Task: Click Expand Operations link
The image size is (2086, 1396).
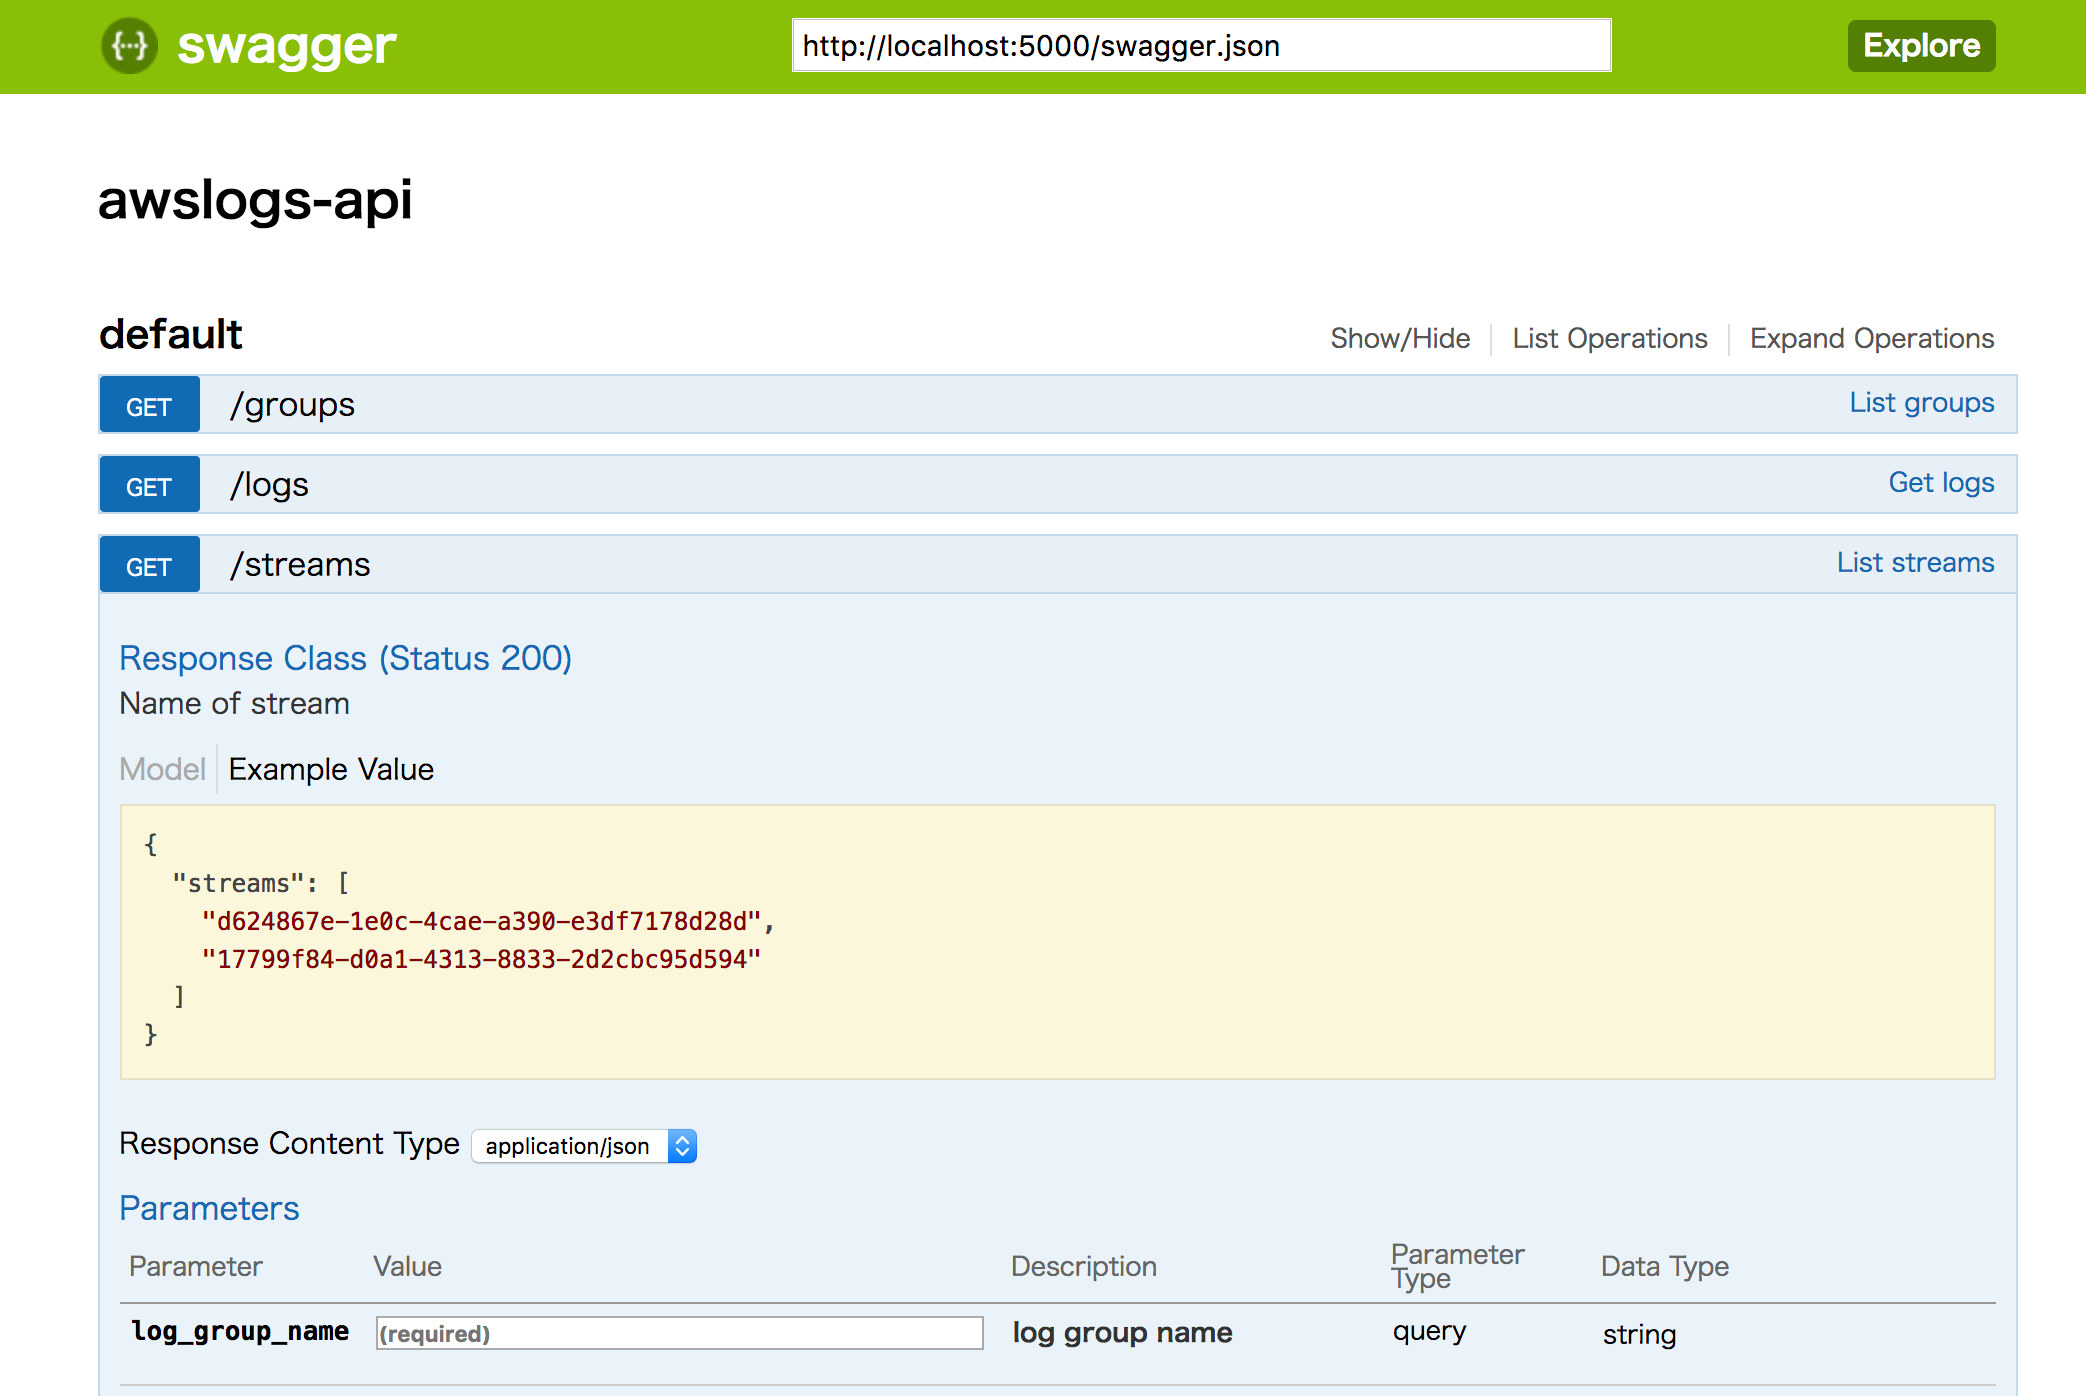Action: (1871, 339)
